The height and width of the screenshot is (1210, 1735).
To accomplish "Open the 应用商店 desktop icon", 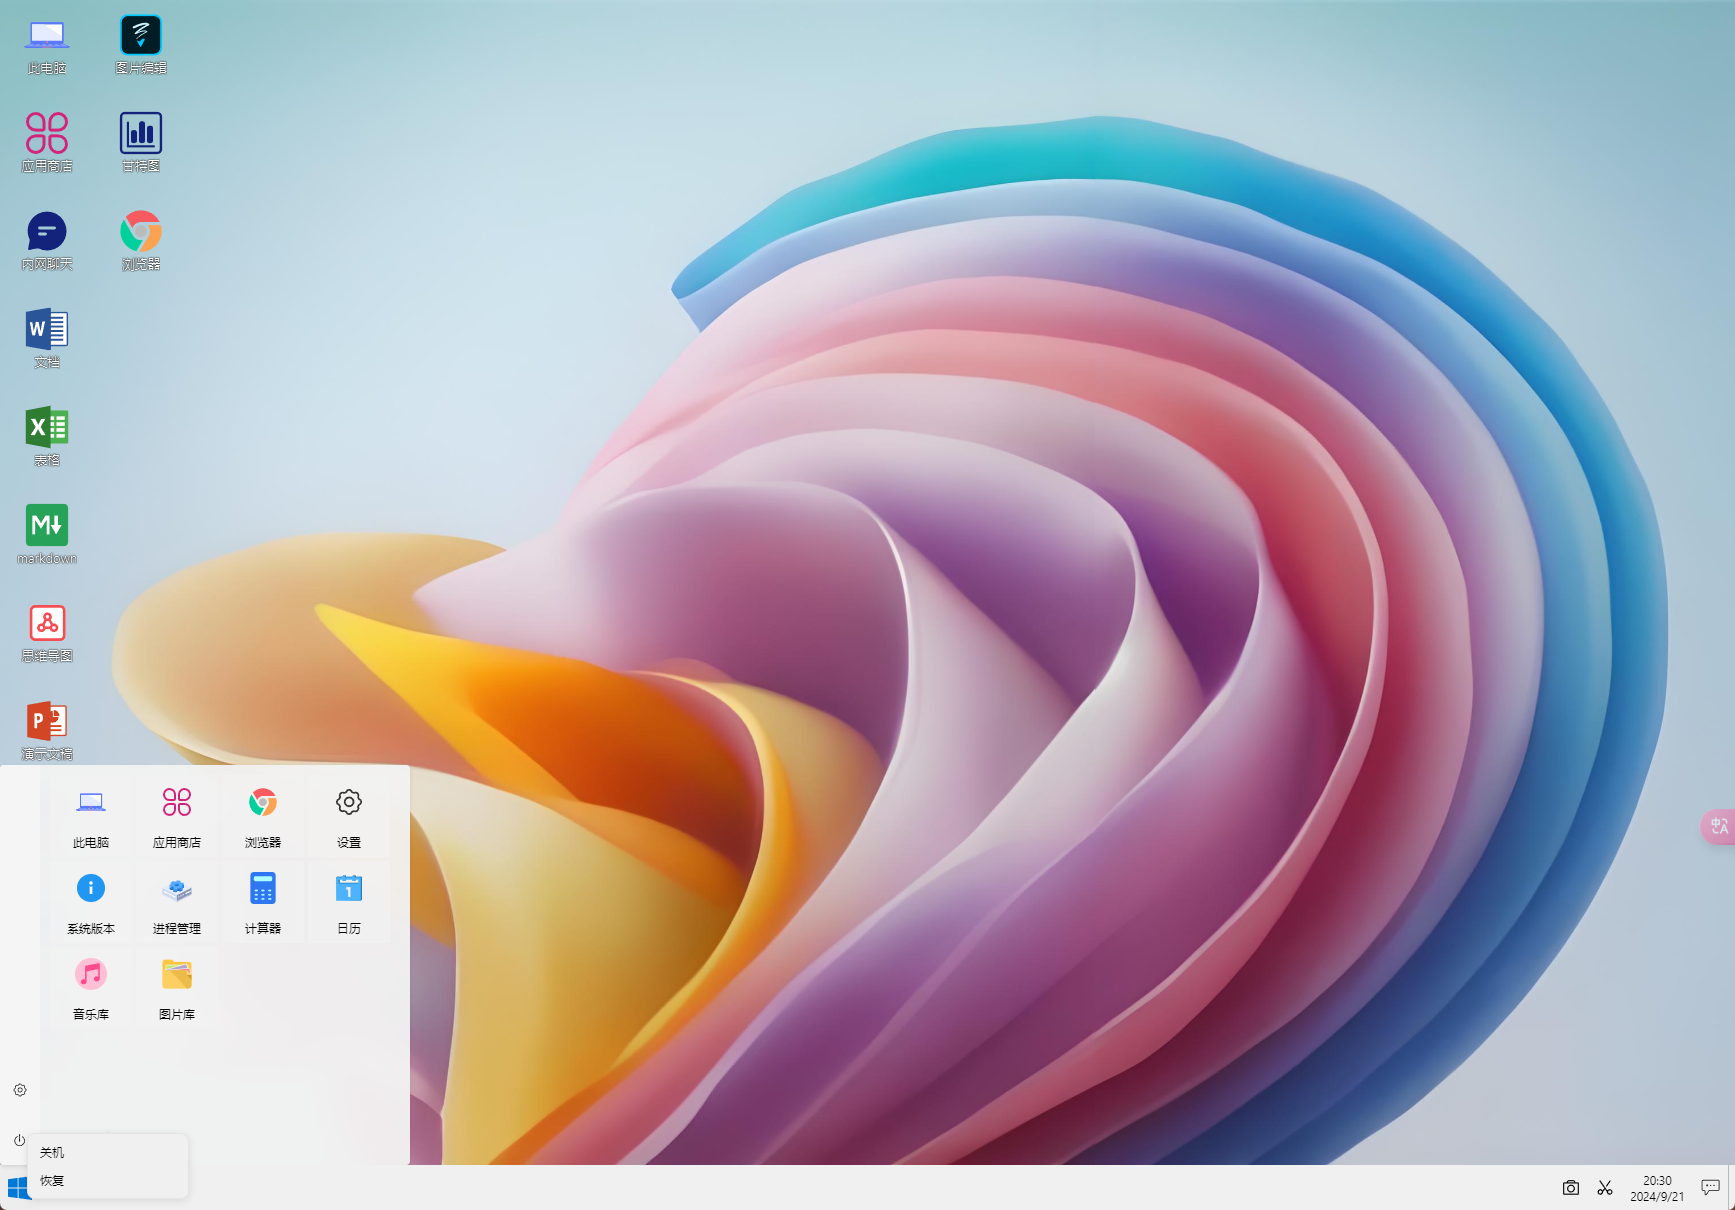I will (47, 144).
